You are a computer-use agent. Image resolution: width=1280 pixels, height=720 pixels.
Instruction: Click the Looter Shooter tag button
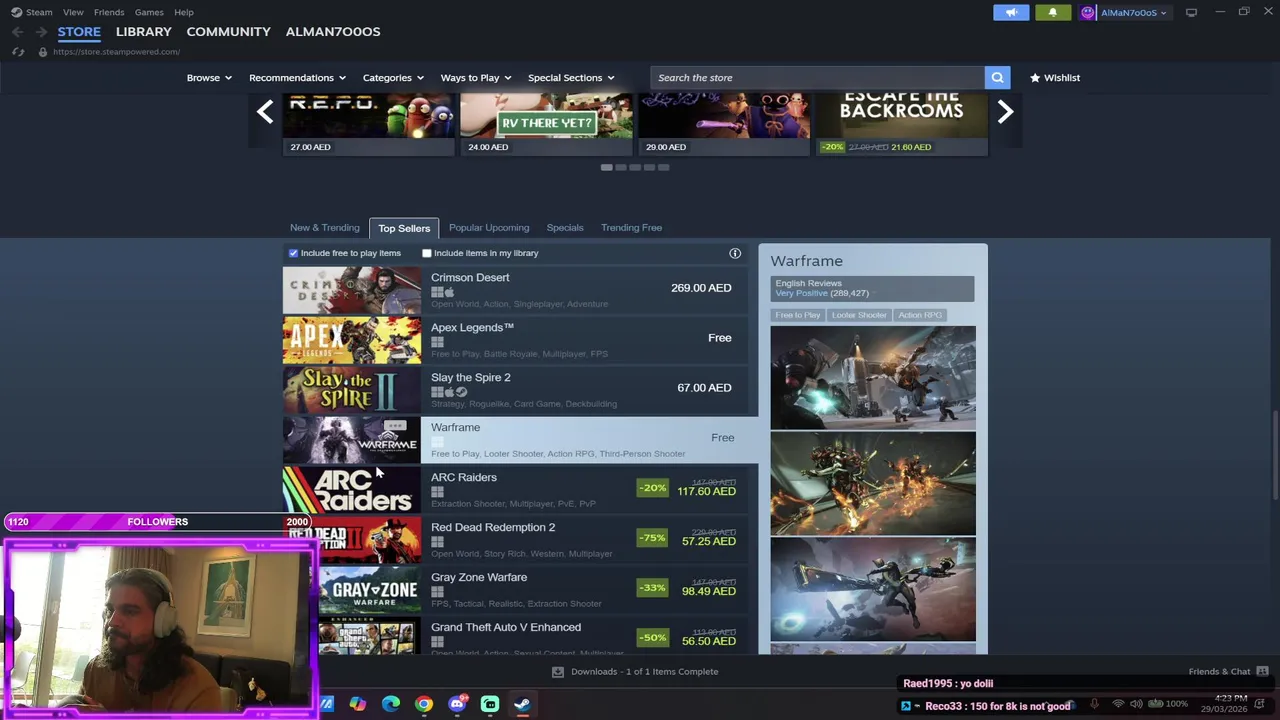[859, 315]
